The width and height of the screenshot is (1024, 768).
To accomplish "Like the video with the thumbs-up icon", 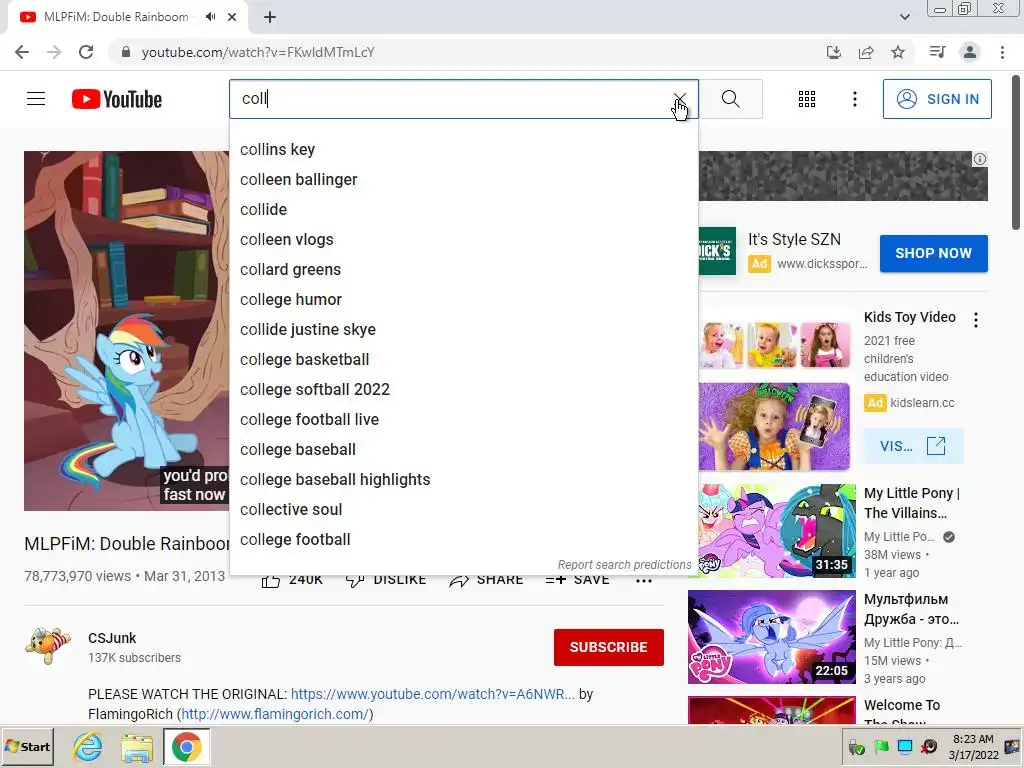I will click(271, 580).
